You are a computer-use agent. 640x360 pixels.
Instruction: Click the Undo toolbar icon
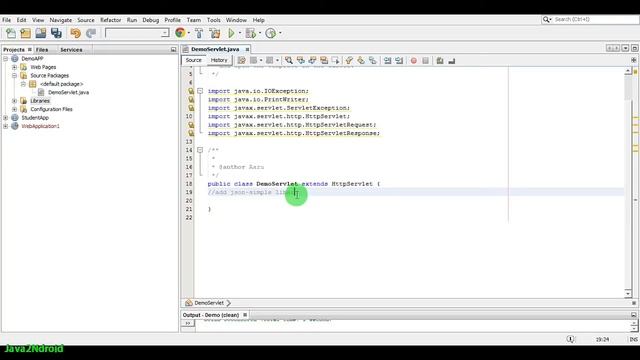pos(76,33)
